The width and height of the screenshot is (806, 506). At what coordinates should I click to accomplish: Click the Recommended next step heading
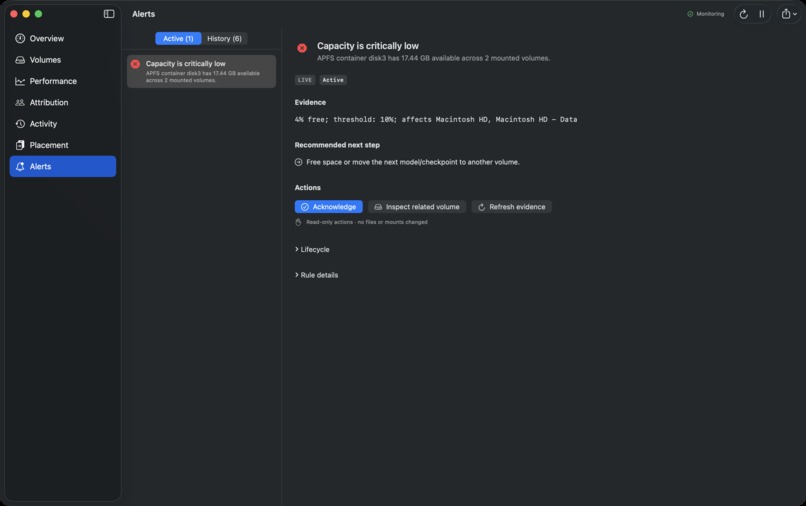pos(337,145)
